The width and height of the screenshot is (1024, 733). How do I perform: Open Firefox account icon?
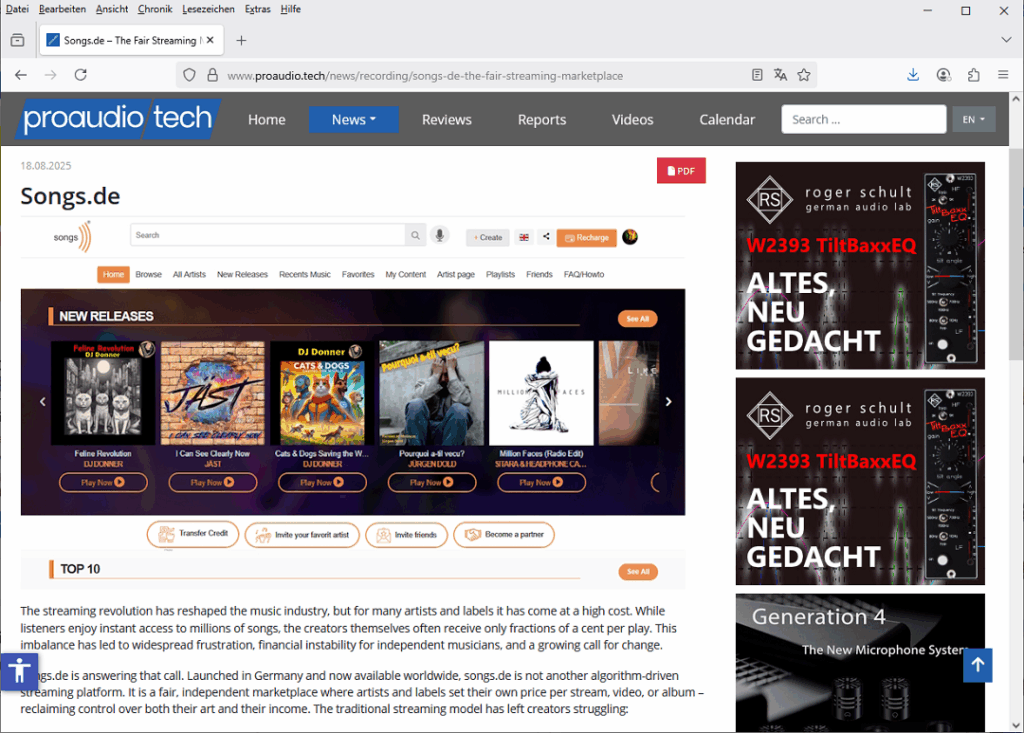943,75
